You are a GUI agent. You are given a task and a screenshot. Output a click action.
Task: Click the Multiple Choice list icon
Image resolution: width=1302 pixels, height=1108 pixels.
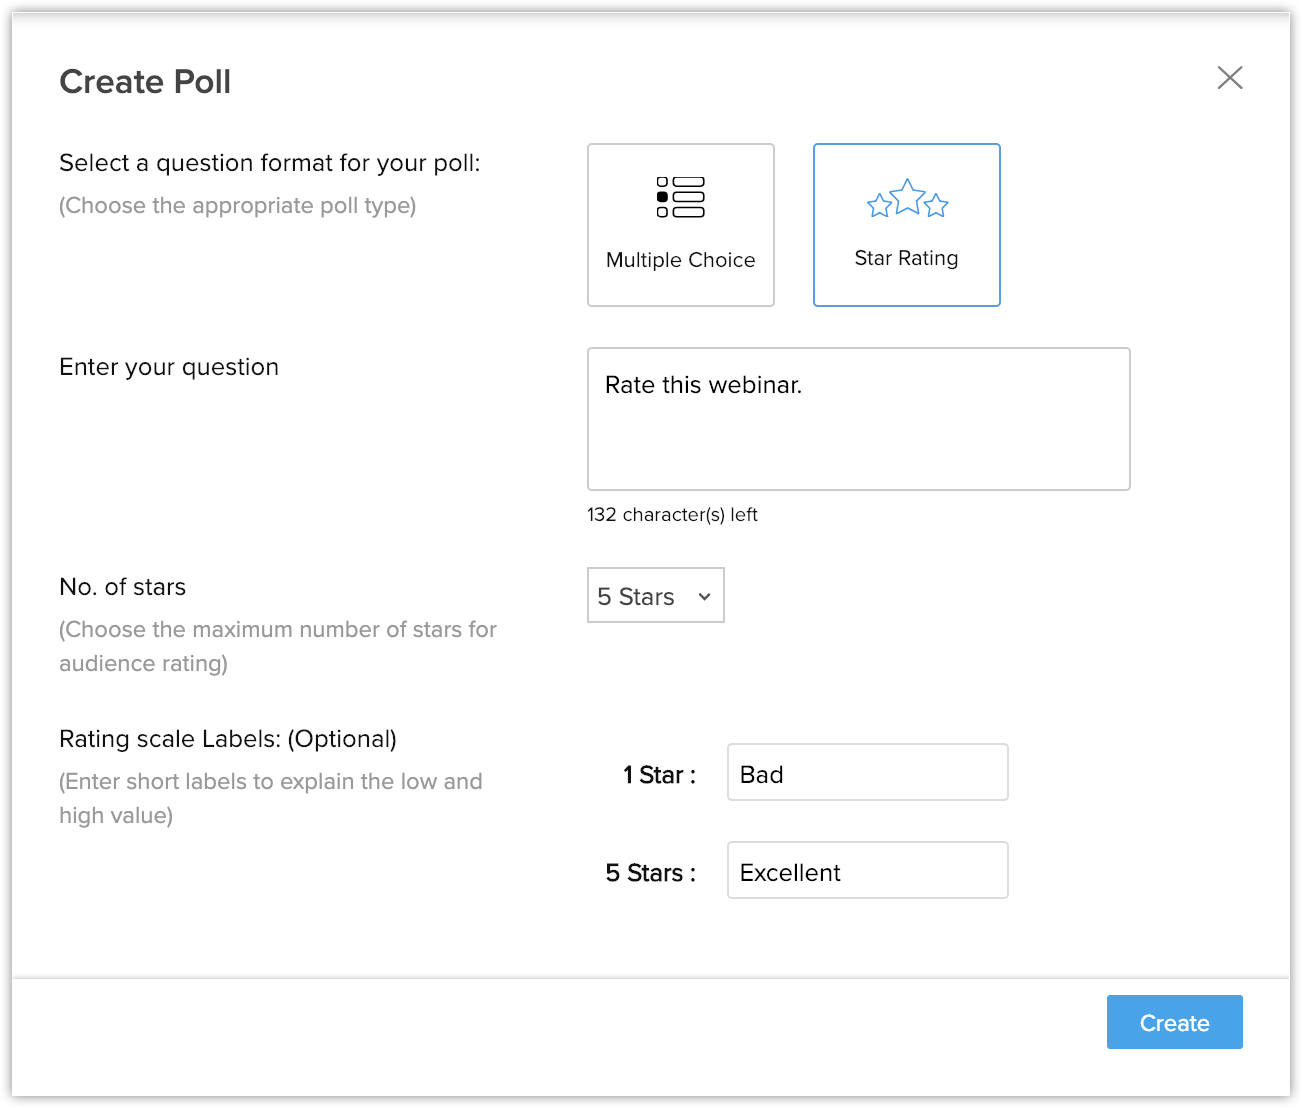tap(680, 197)
